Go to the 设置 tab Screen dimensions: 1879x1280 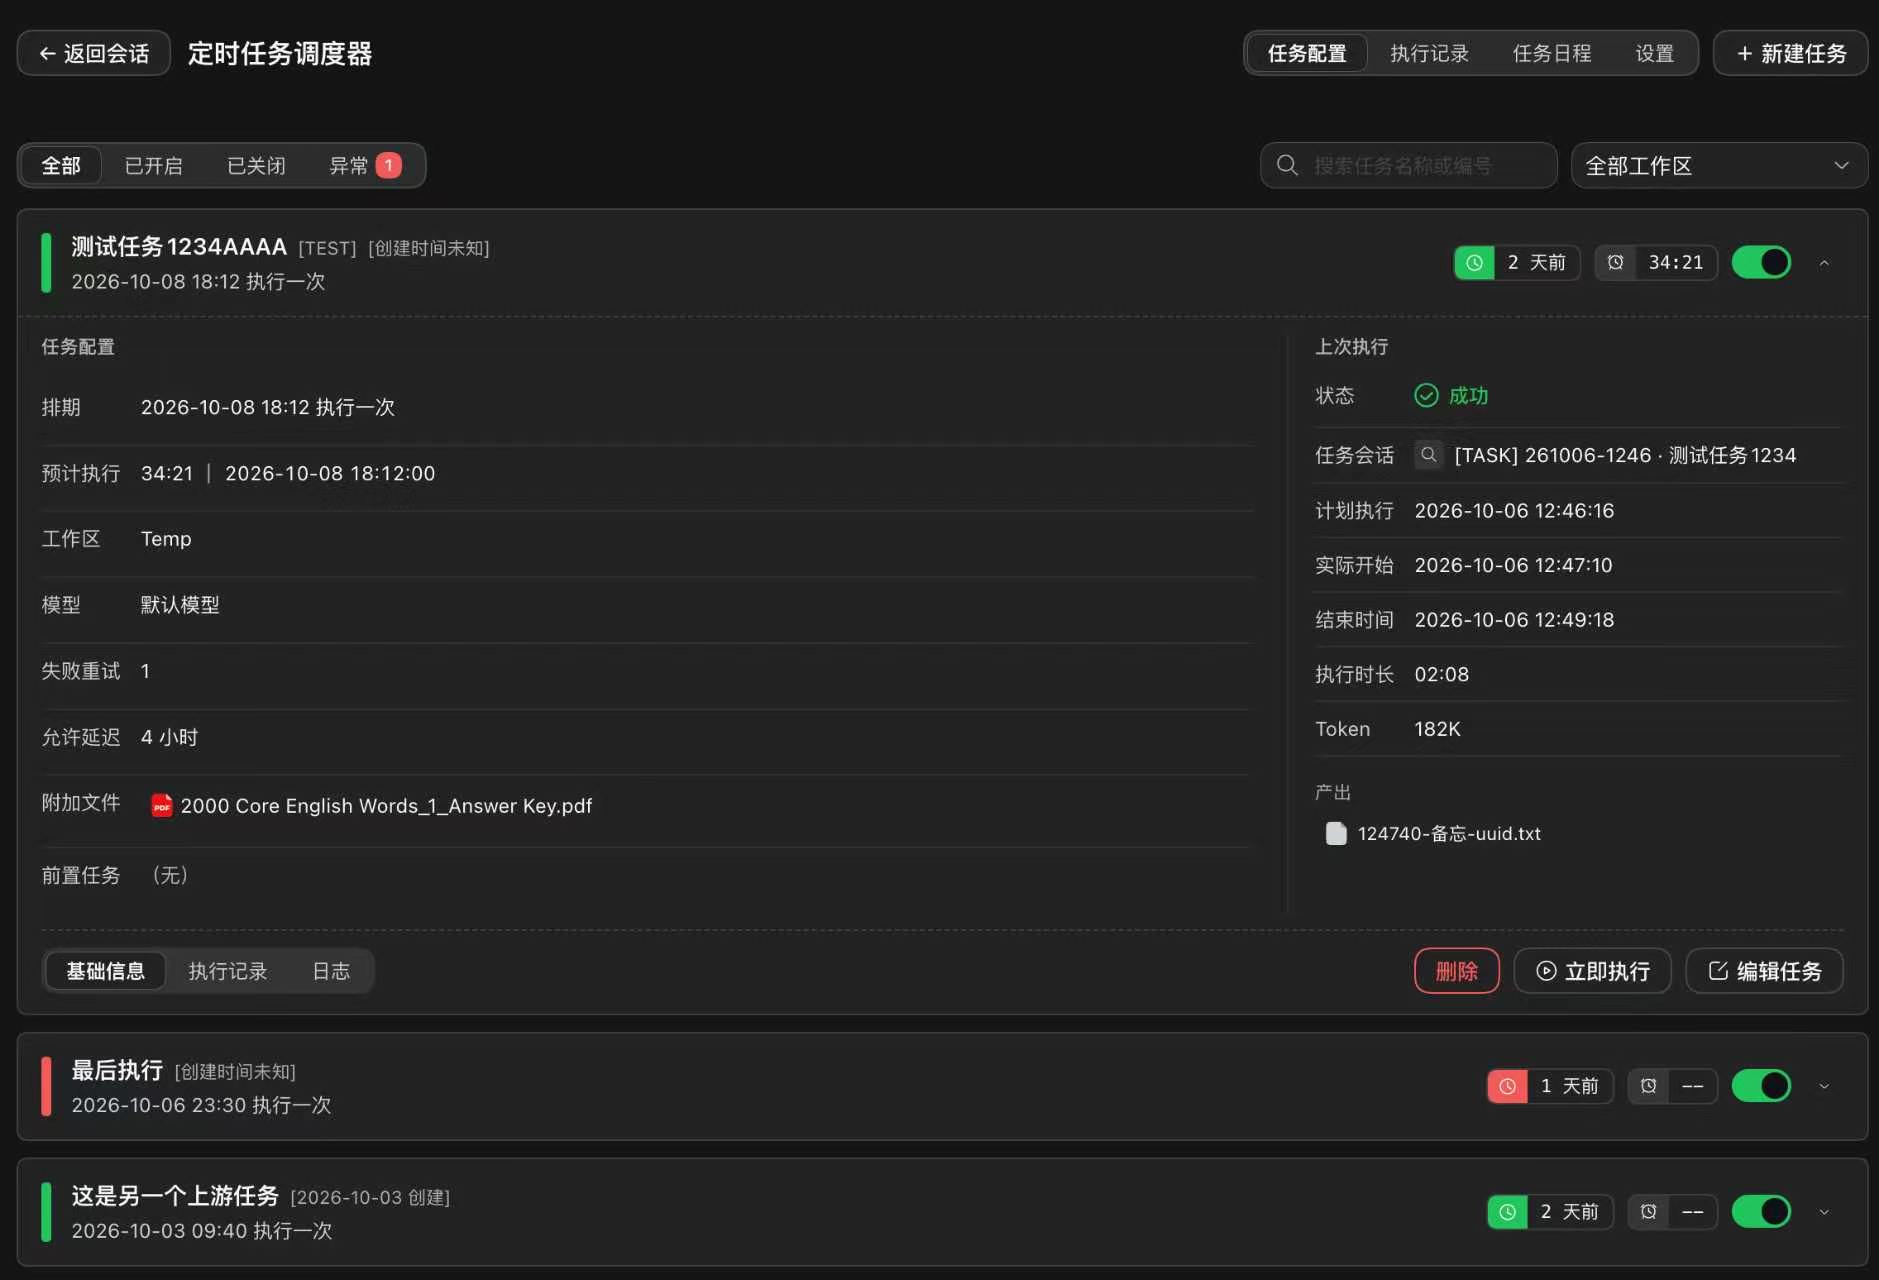click(1654, 53)
